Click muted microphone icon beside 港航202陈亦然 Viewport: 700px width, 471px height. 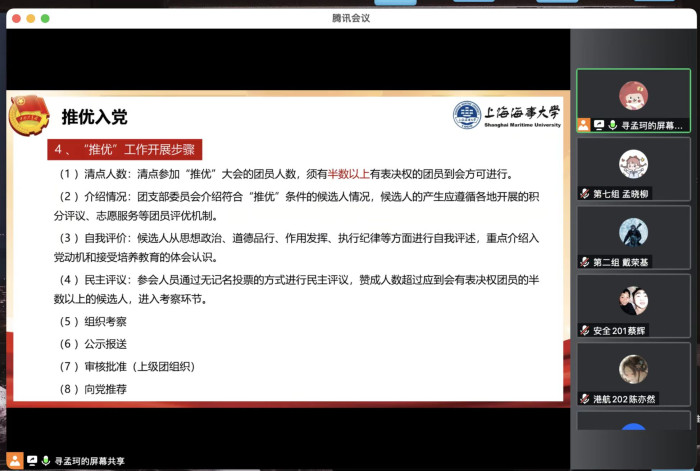click(584, 399)
